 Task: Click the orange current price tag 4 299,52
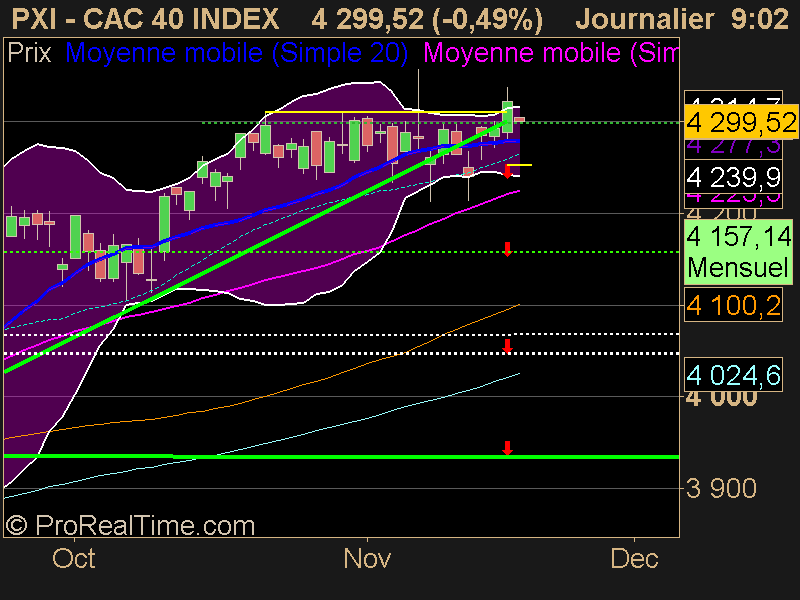741,122
